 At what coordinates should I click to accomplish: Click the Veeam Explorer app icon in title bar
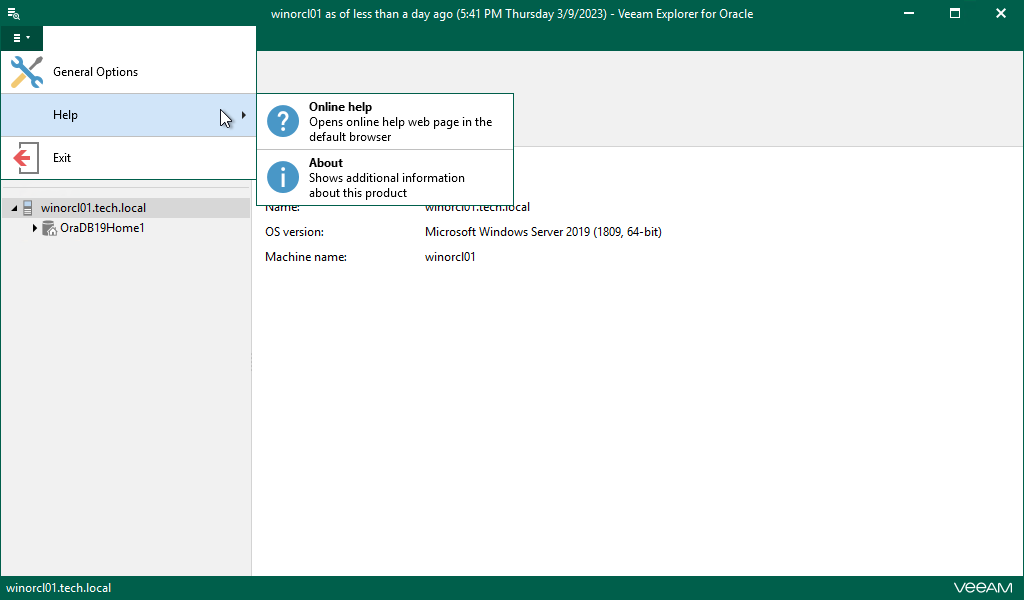tap(14, 13)
